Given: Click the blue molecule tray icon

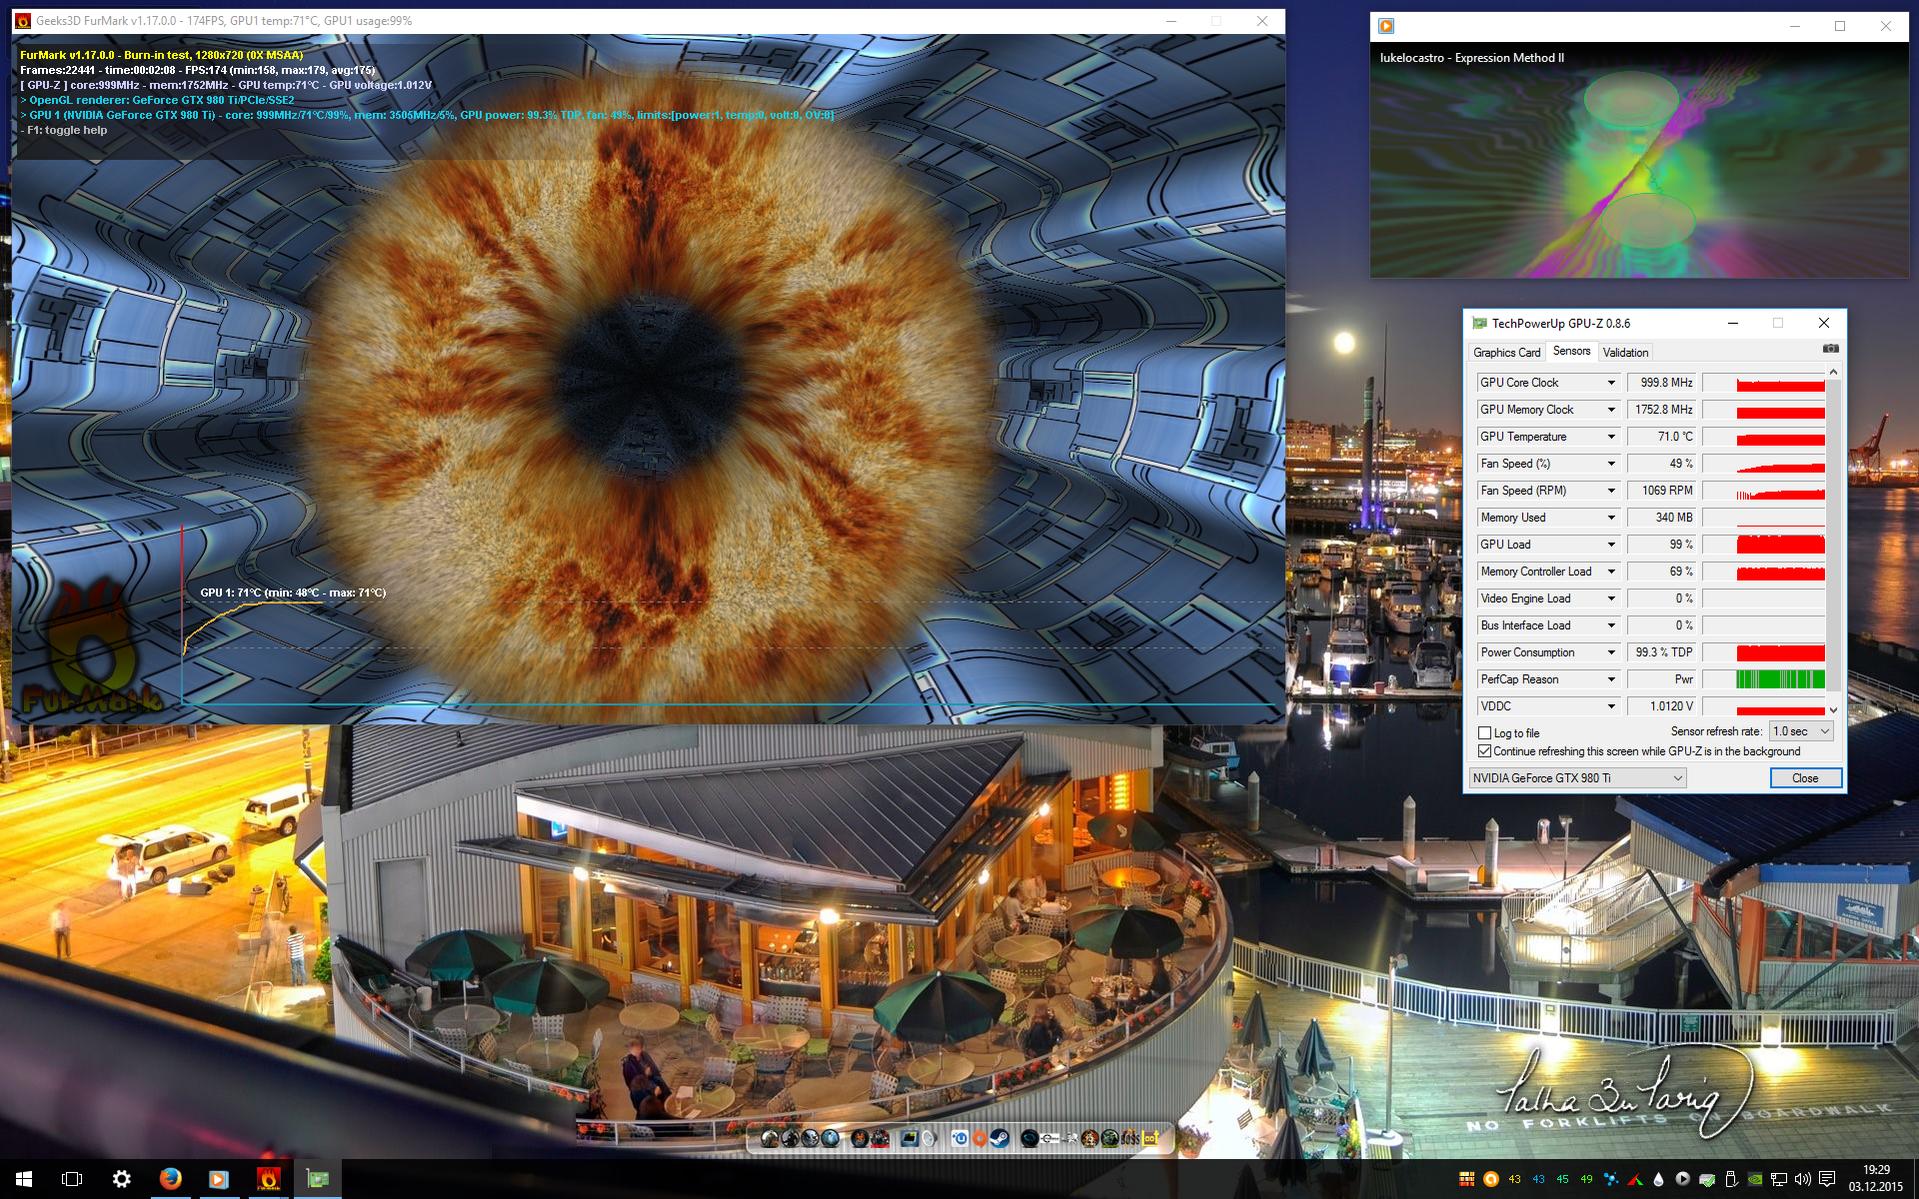Looking at the screenshot, I should pos(1611,1179).
